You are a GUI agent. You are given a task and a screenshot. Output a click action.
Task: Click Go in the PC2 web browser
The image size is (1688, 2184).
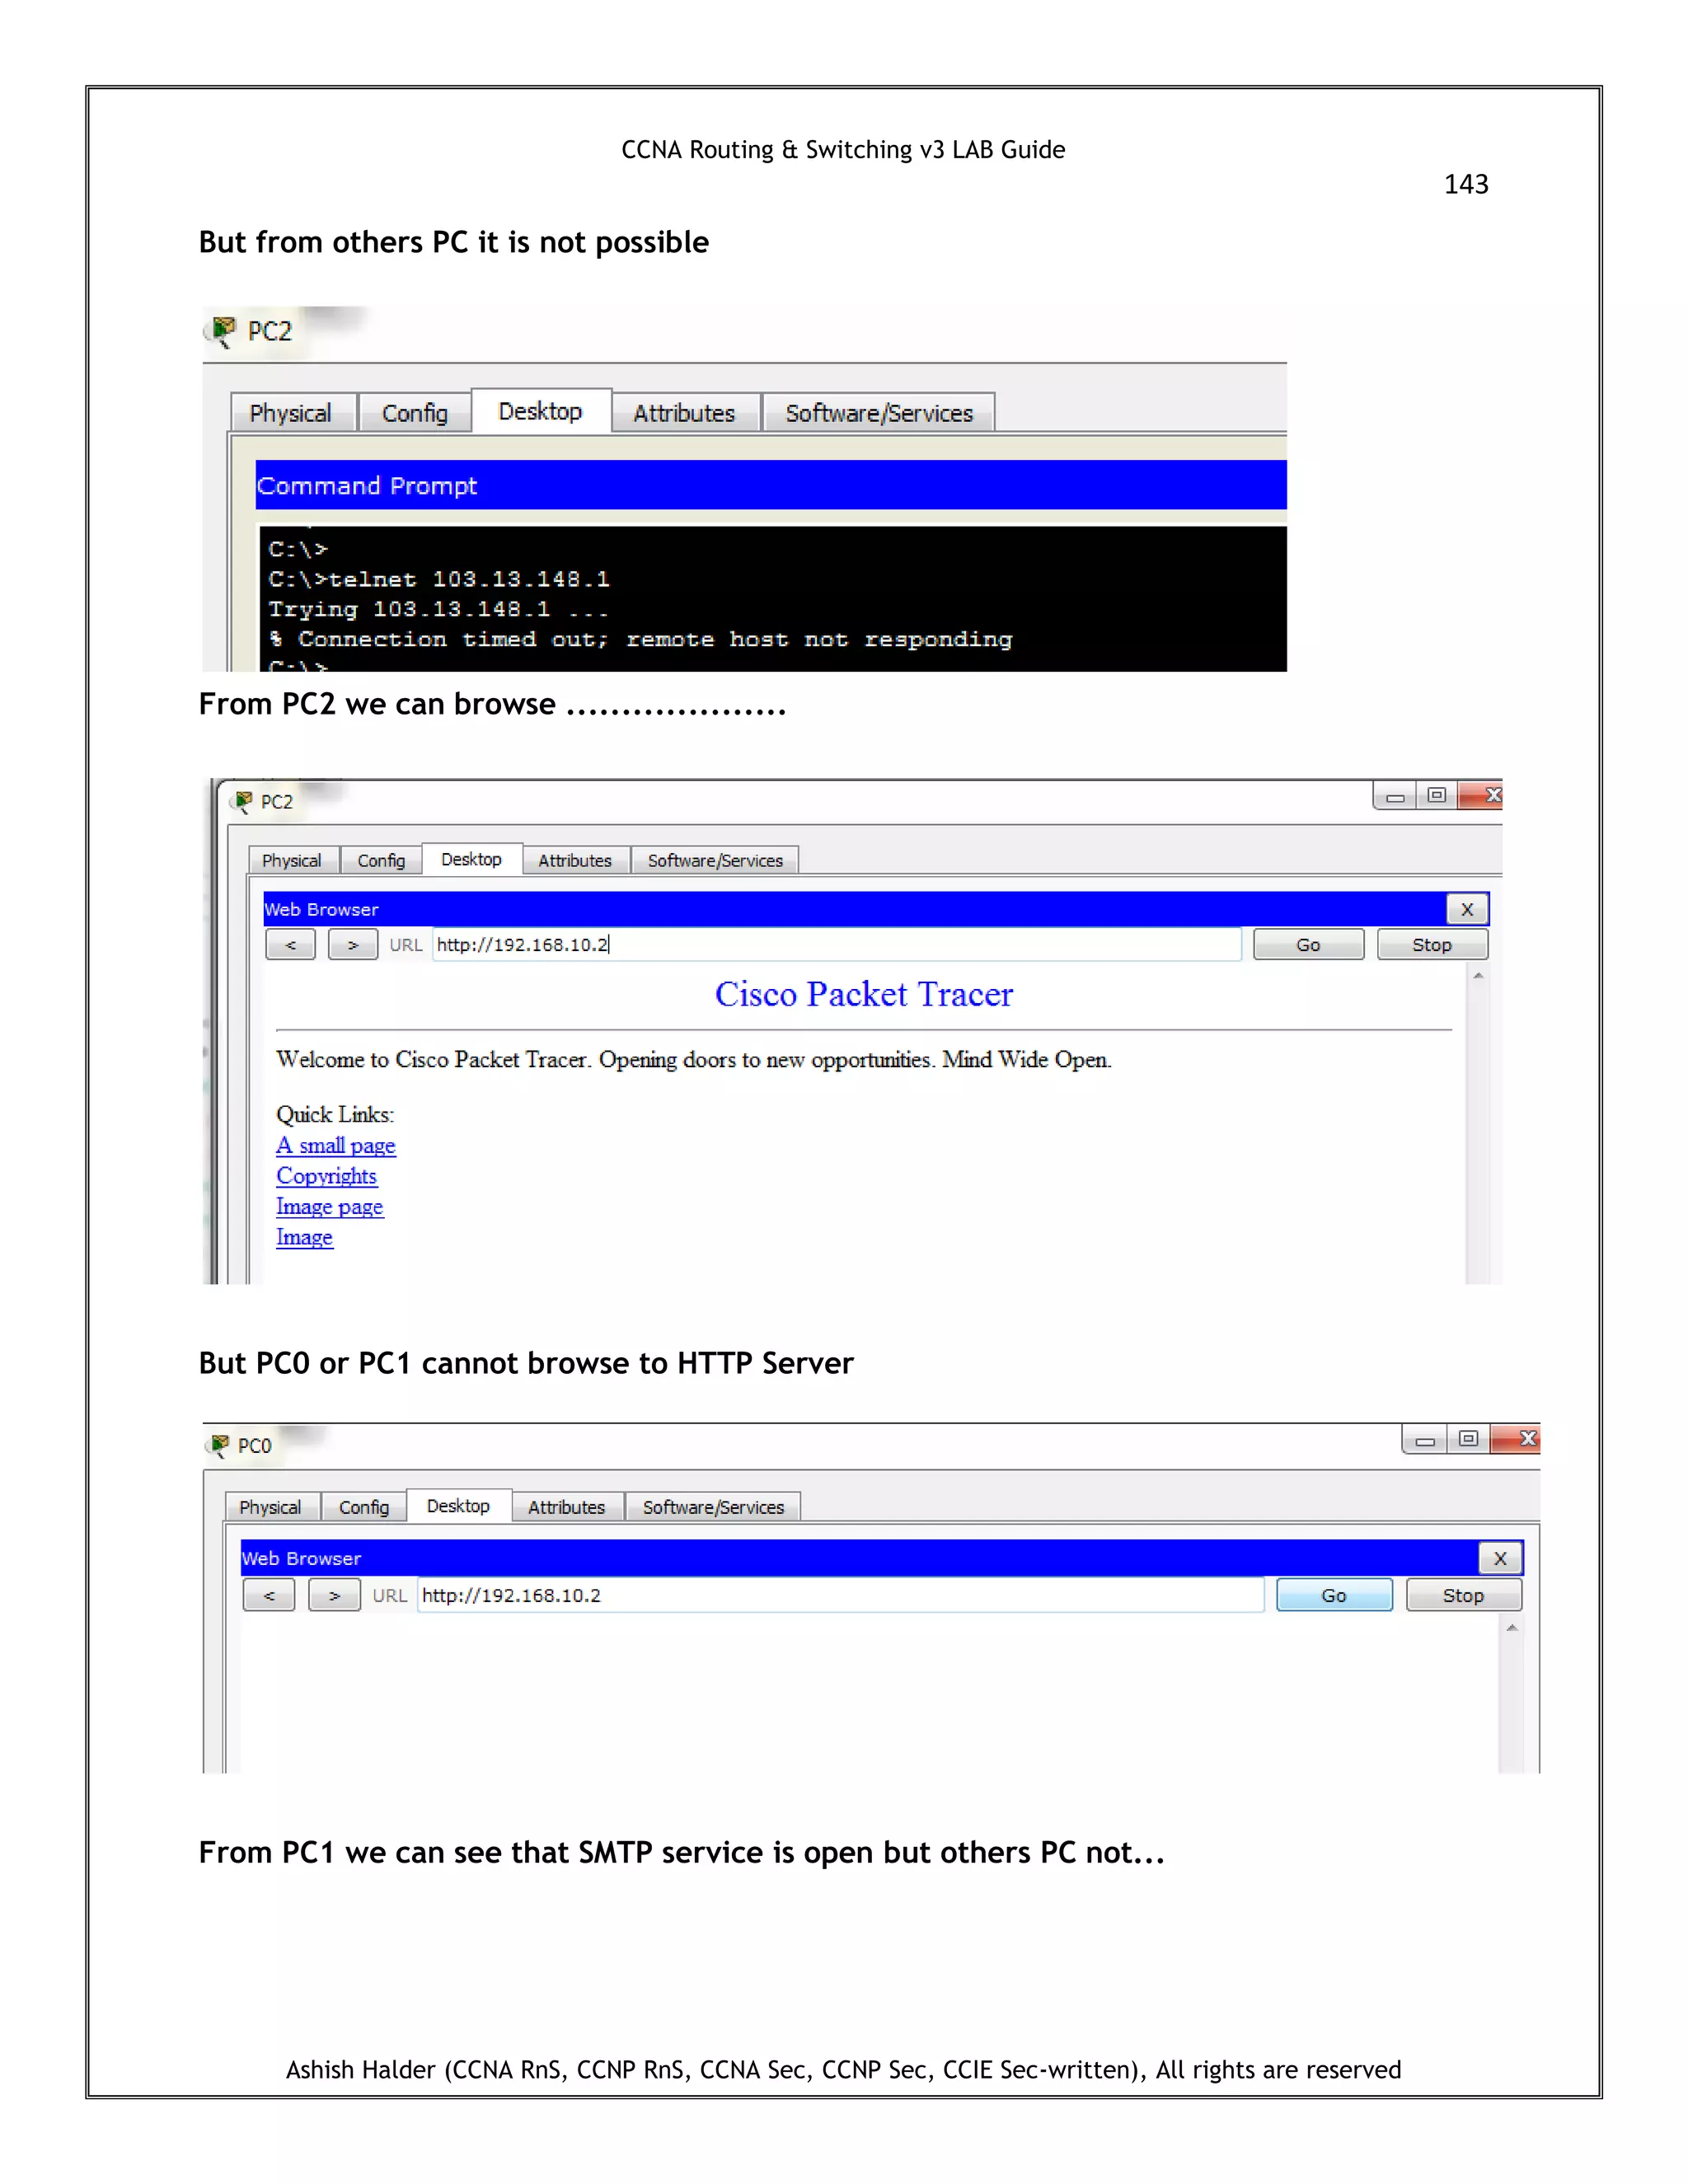click(1308, 945)
